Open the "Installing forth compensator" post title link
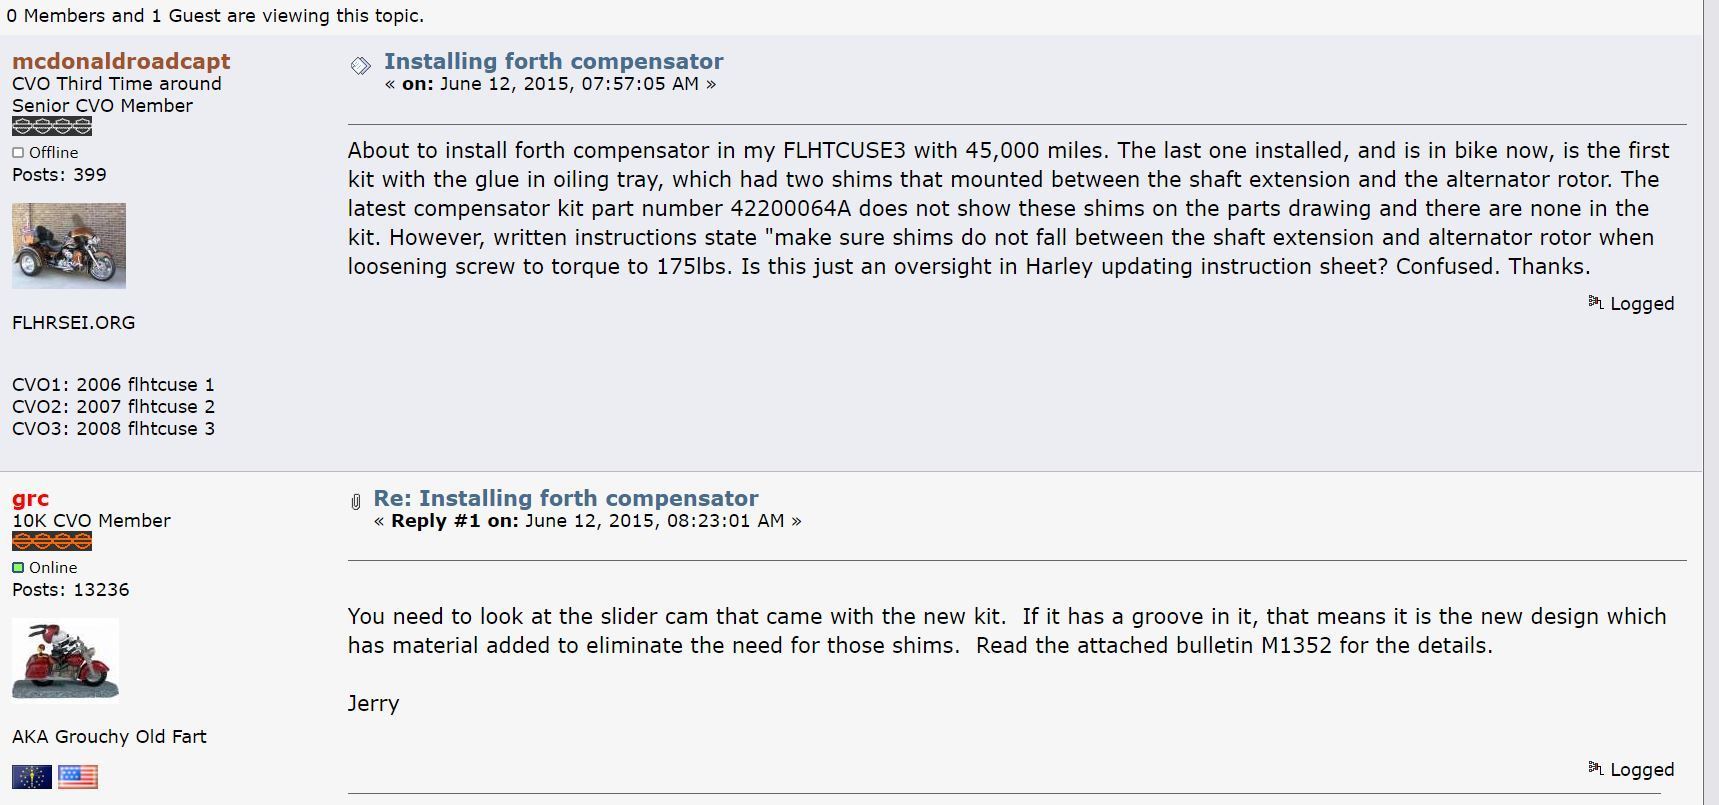The width and height of the screenshot is (1719, 805). 553,61
